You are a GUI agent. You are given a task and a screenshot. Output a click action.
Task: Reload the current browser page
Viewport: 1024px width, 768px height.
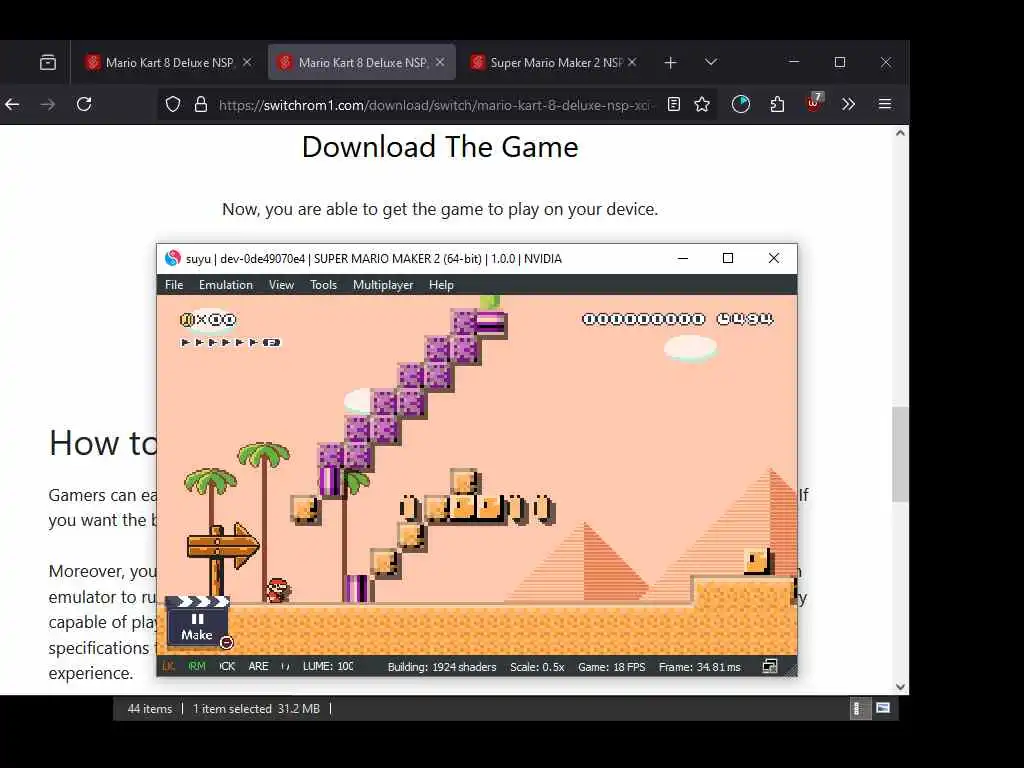(x=84, y=104)
